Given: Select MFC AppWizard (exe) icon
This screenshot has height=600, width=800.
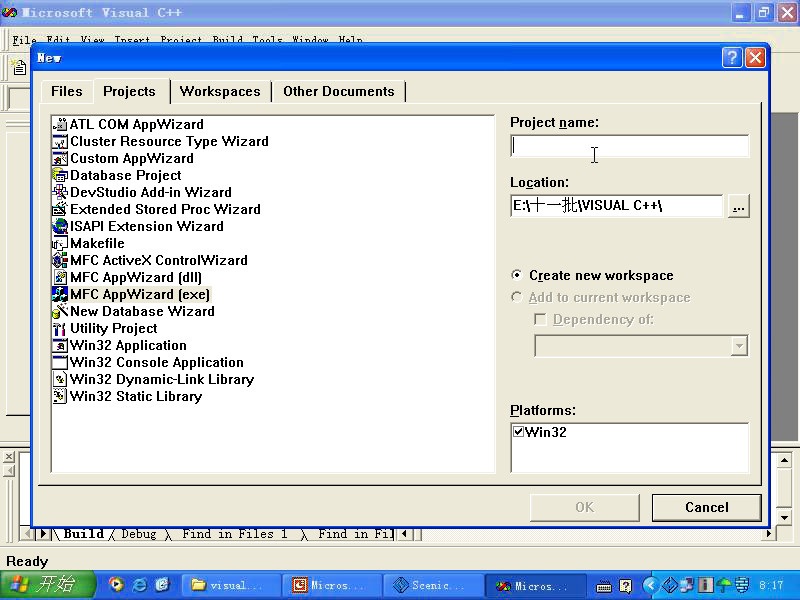Looking at the screenshot, I should click(60, 294).
